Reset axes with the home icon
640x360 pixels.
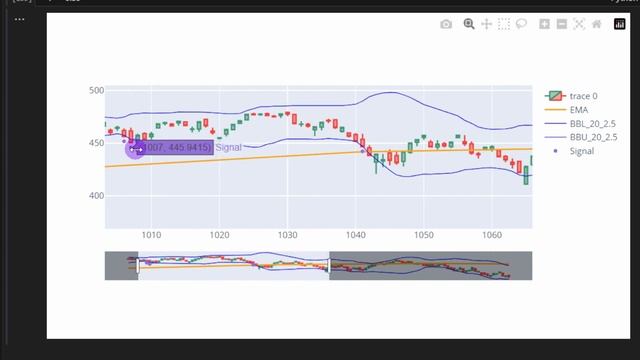pos(597,24)
